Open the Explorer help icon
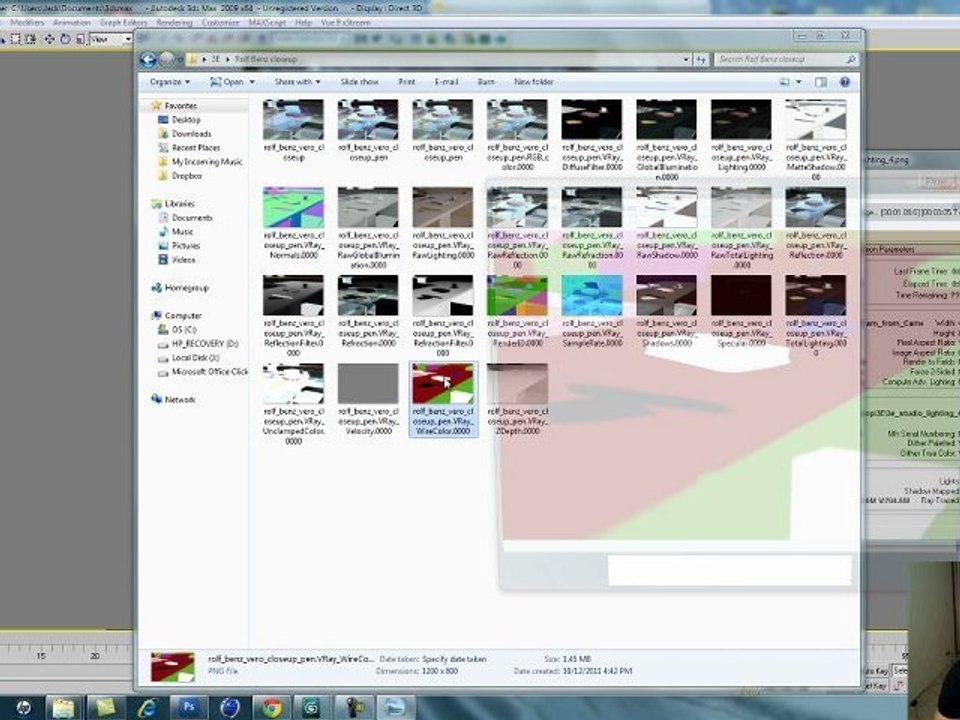Screen dimensions: 960x720 tap(844, 81)
